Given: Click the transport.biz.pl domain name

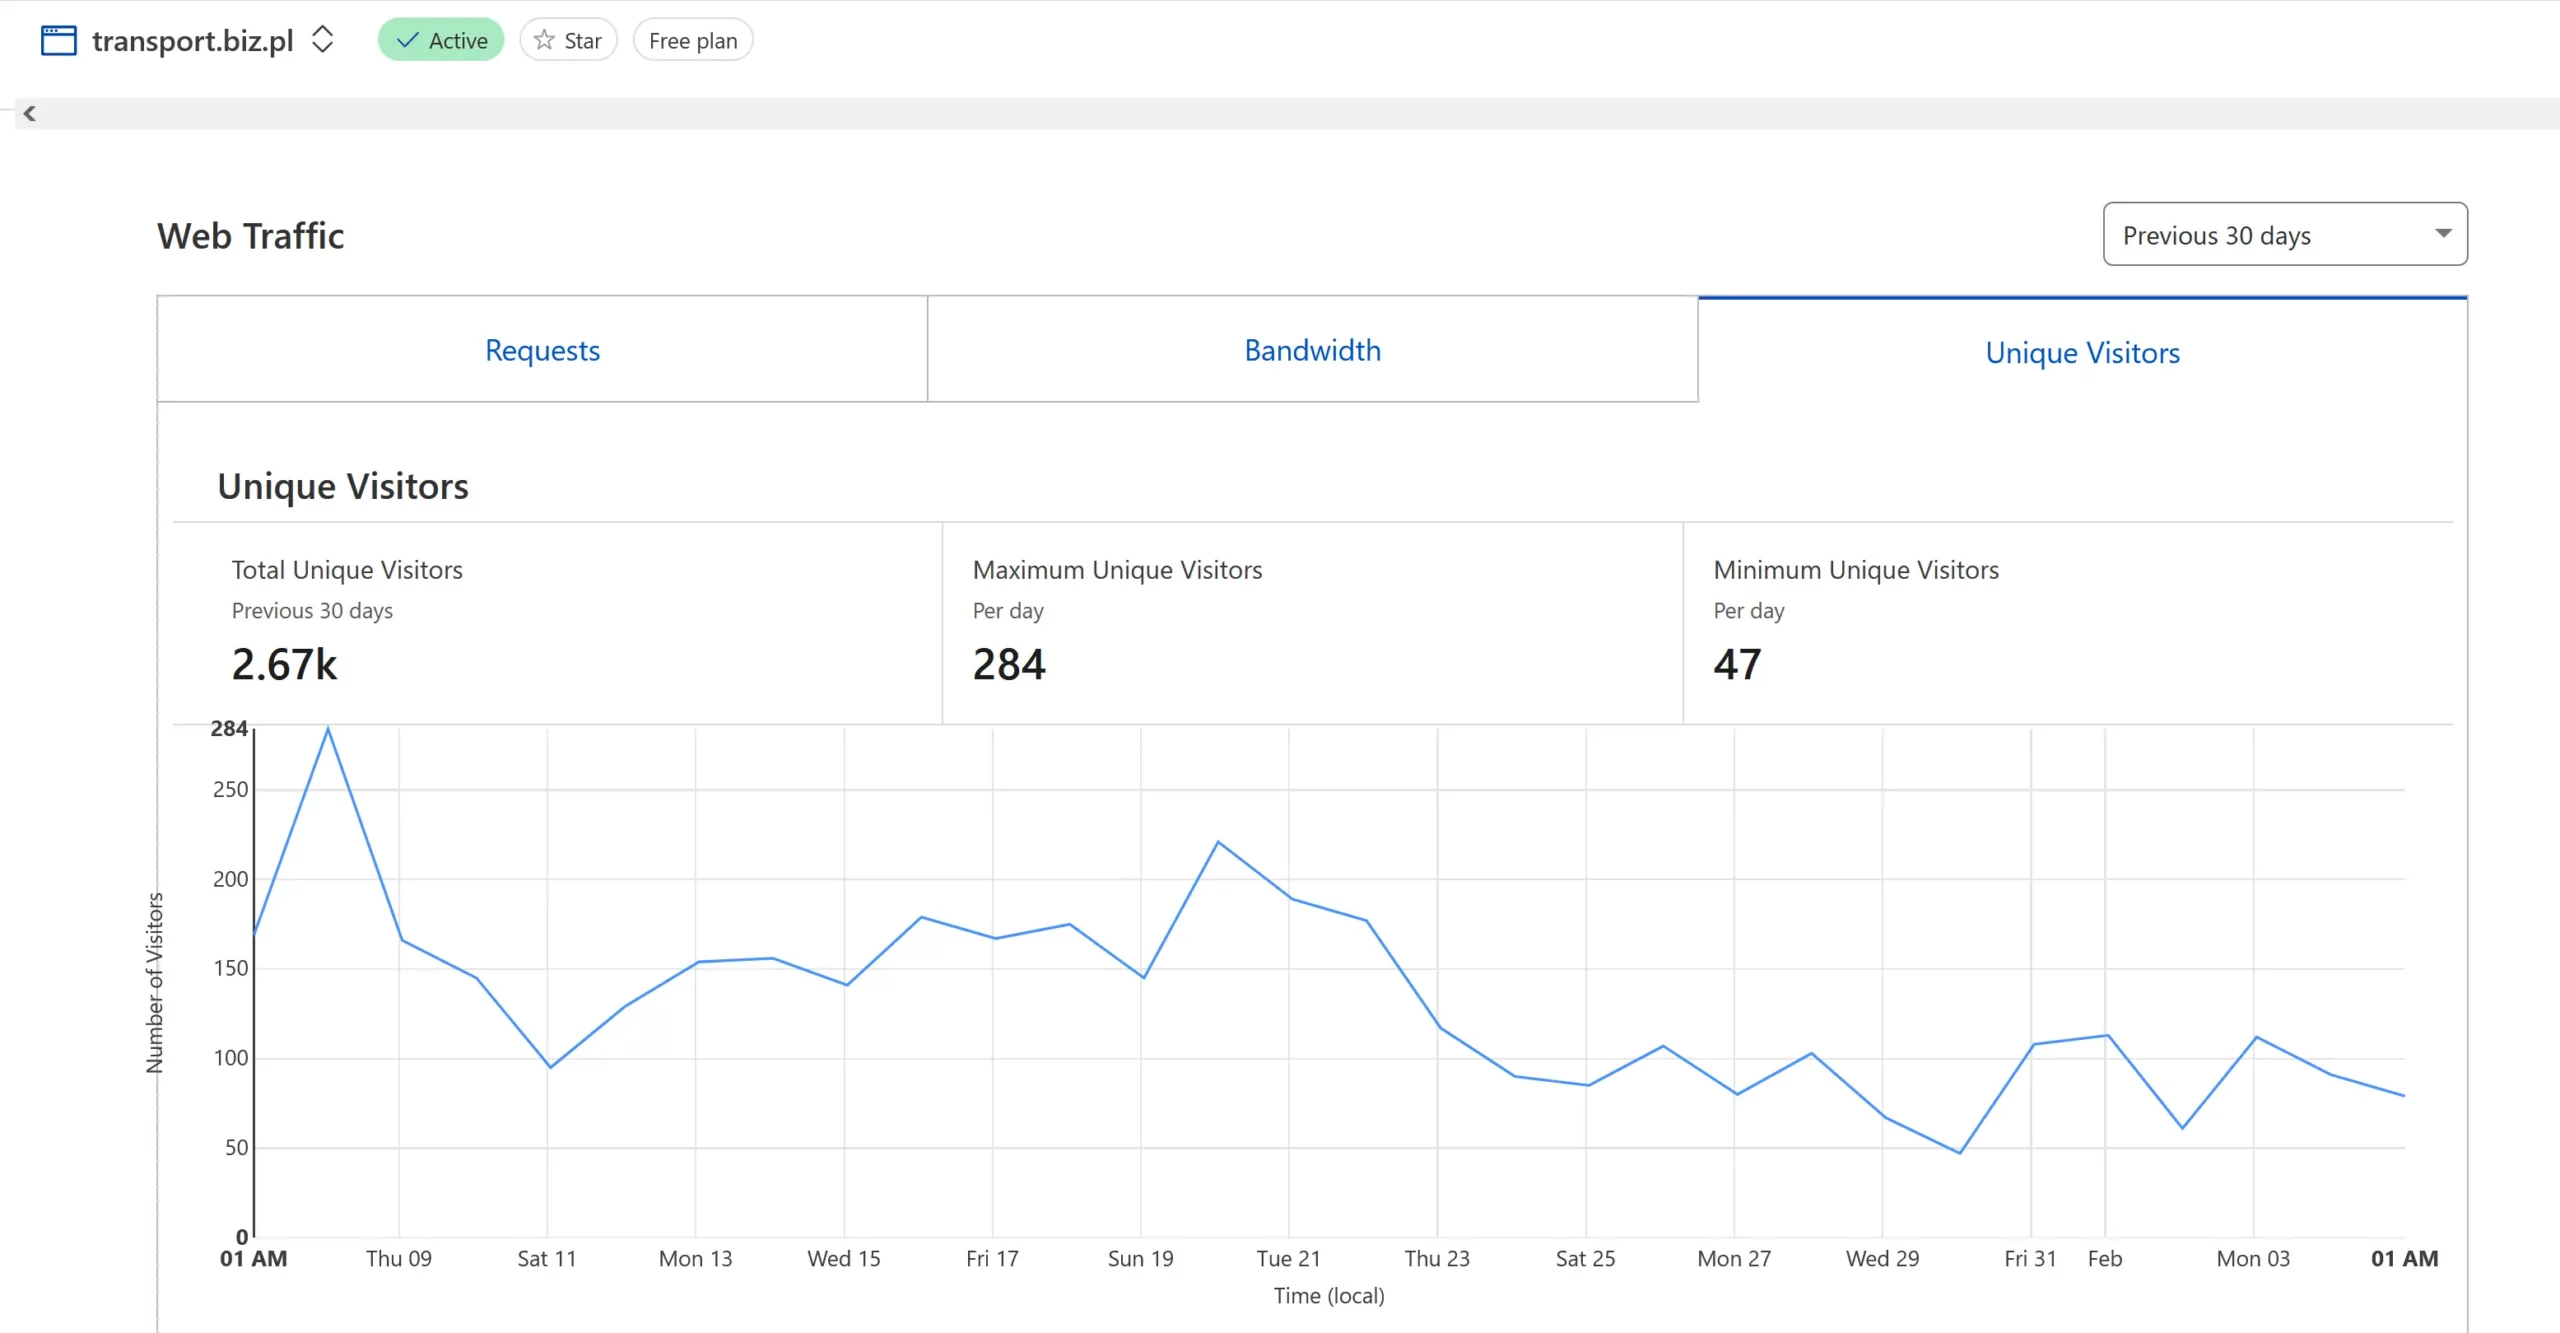Looking at the screenshot, I should (x=192, y=40).
